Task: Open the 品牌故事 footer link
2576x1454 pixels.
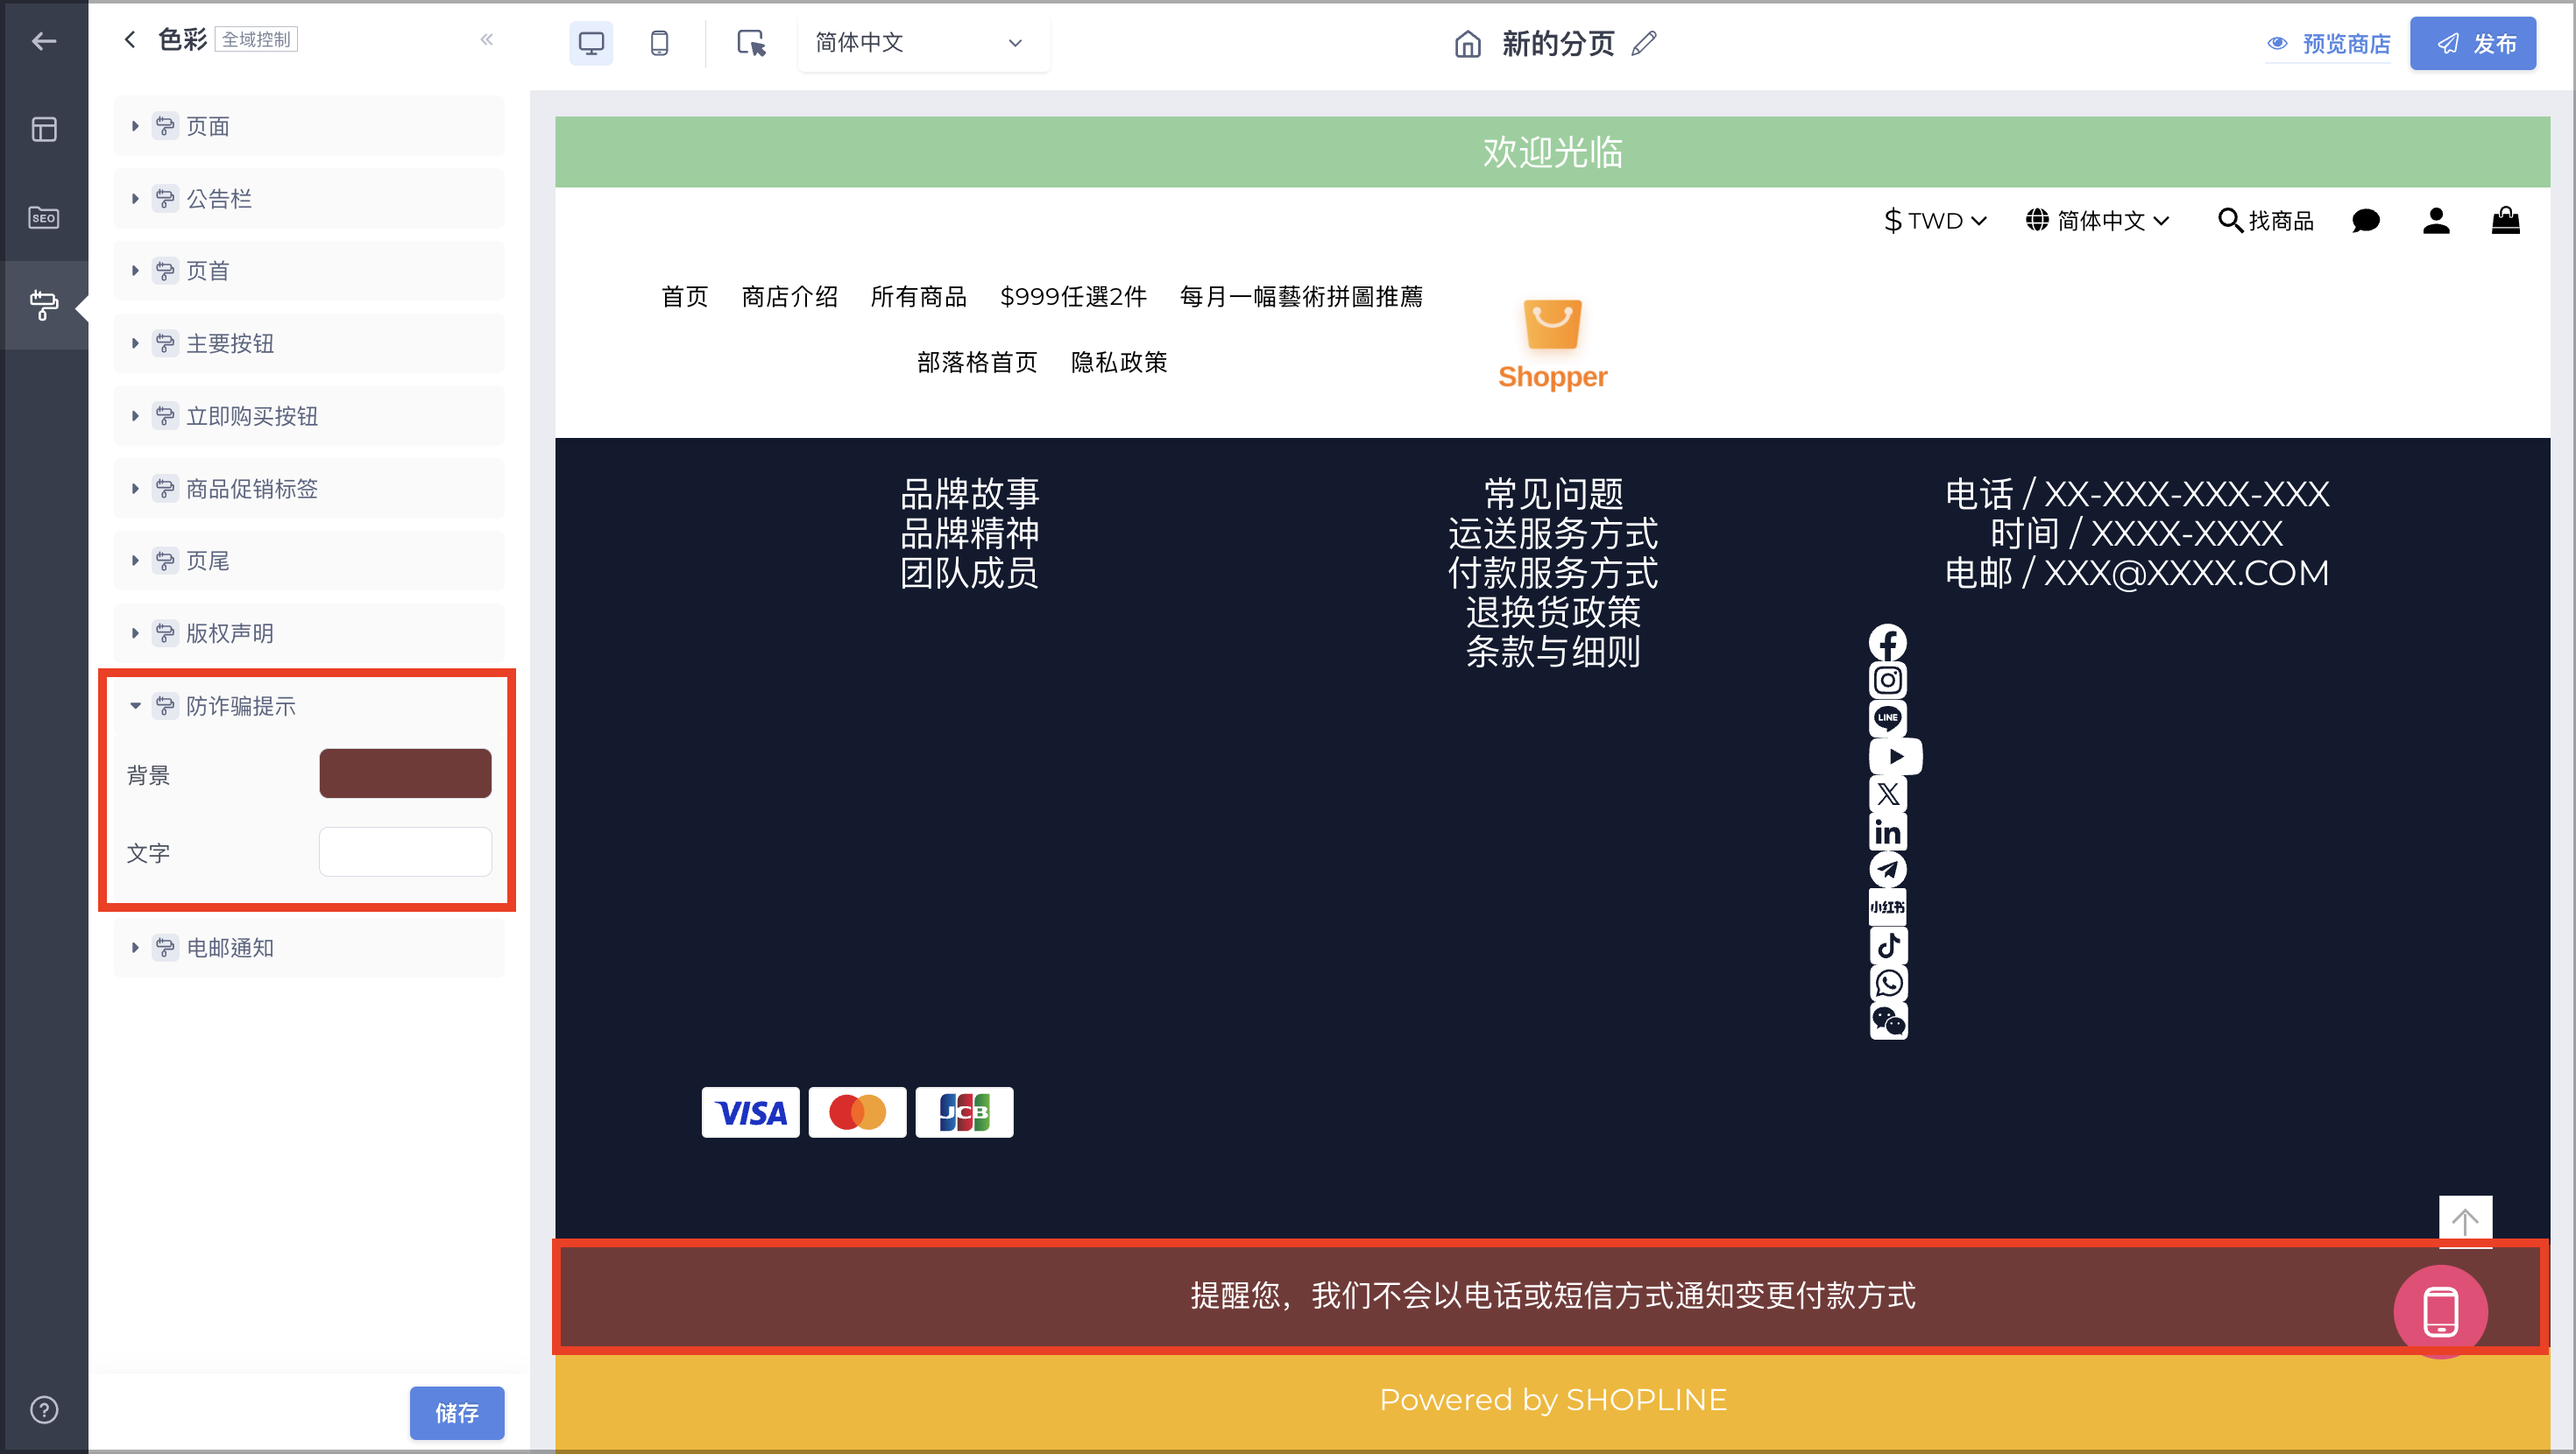Action: (969, 494)
